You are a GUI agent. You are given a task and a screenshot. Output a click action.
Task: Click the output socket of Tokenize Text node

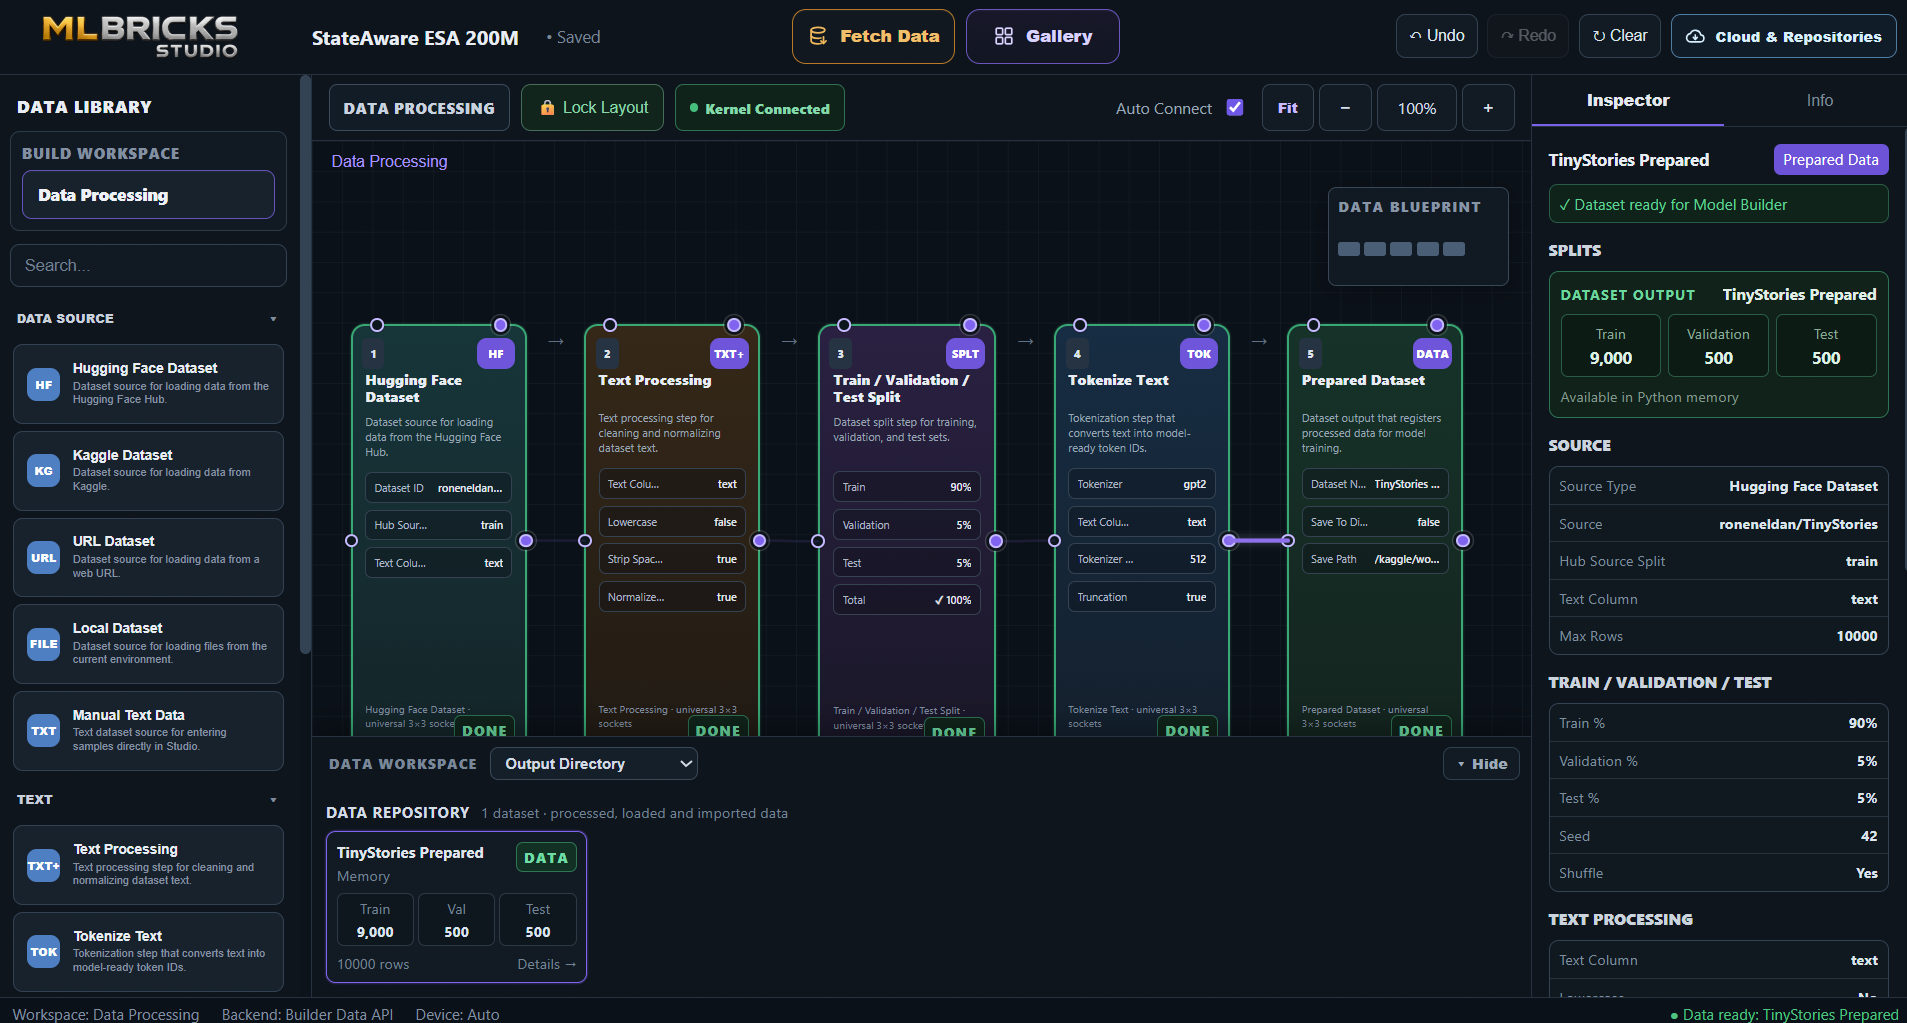(1229, 541)
